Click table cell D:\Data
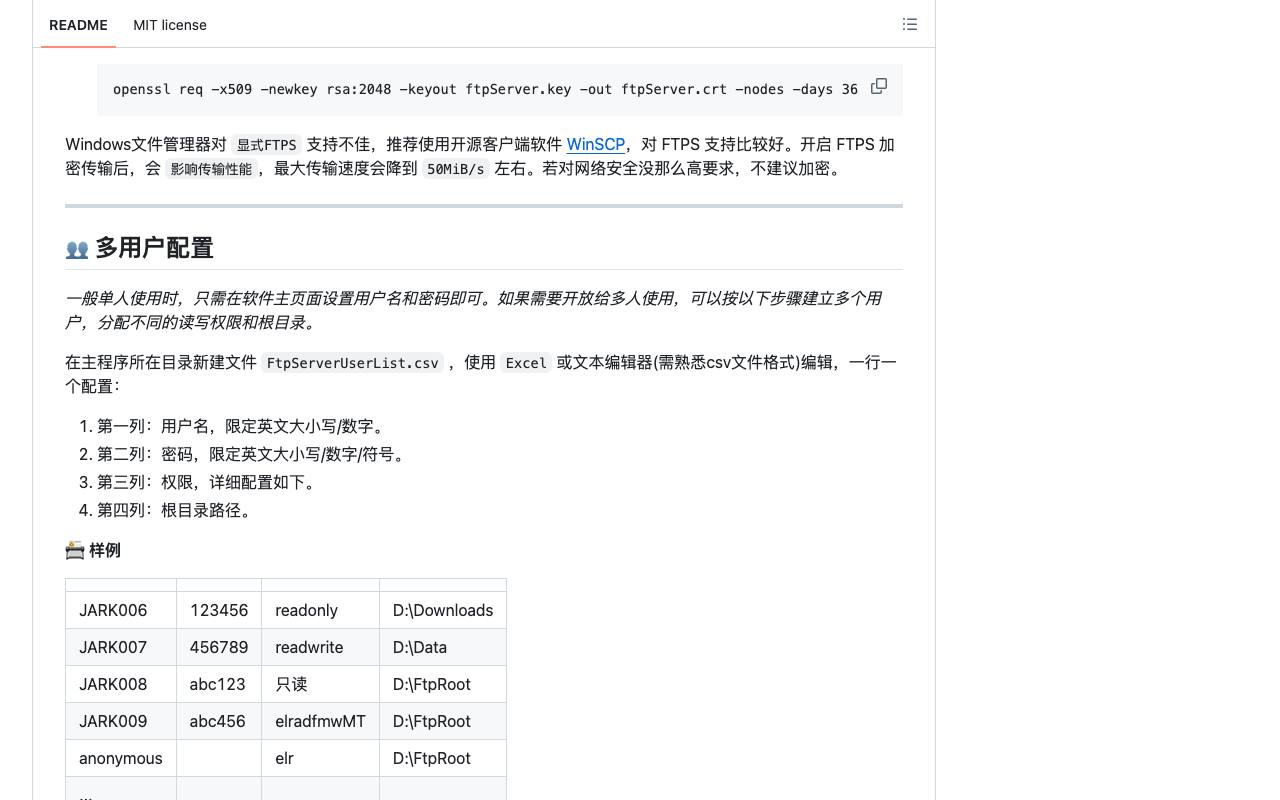Image resolution: width=1280 pixels, height=800 pixels. pos(443,647)
